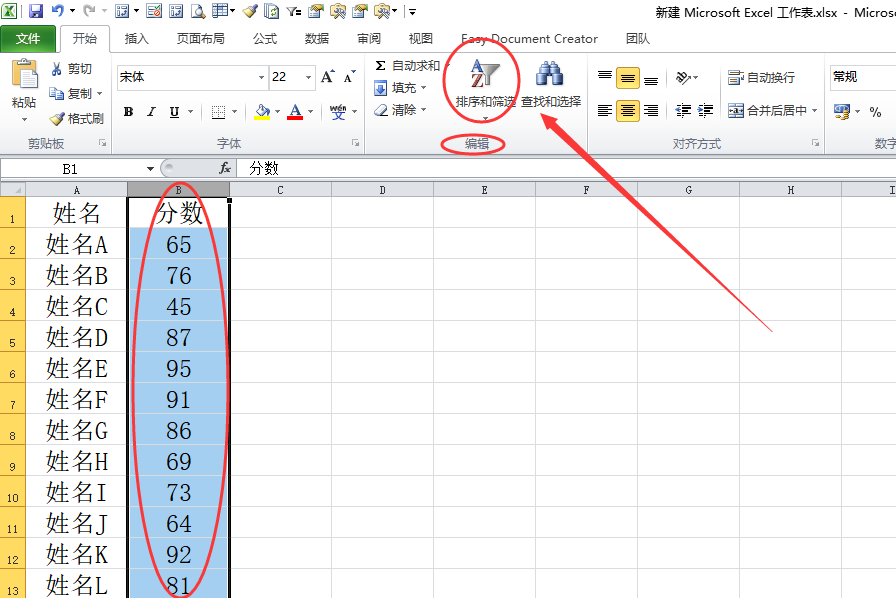Switch to the 视图 tab

click(x=421, y=39)
